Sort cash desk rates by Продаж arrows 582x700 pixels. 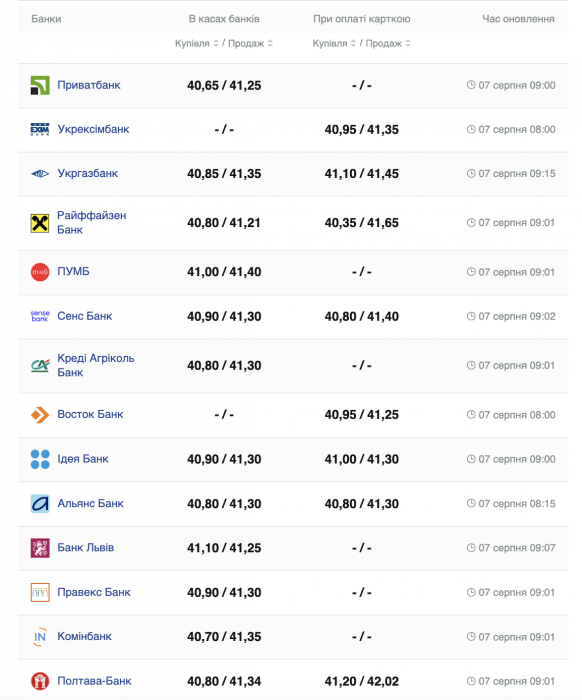click(270, 43)
